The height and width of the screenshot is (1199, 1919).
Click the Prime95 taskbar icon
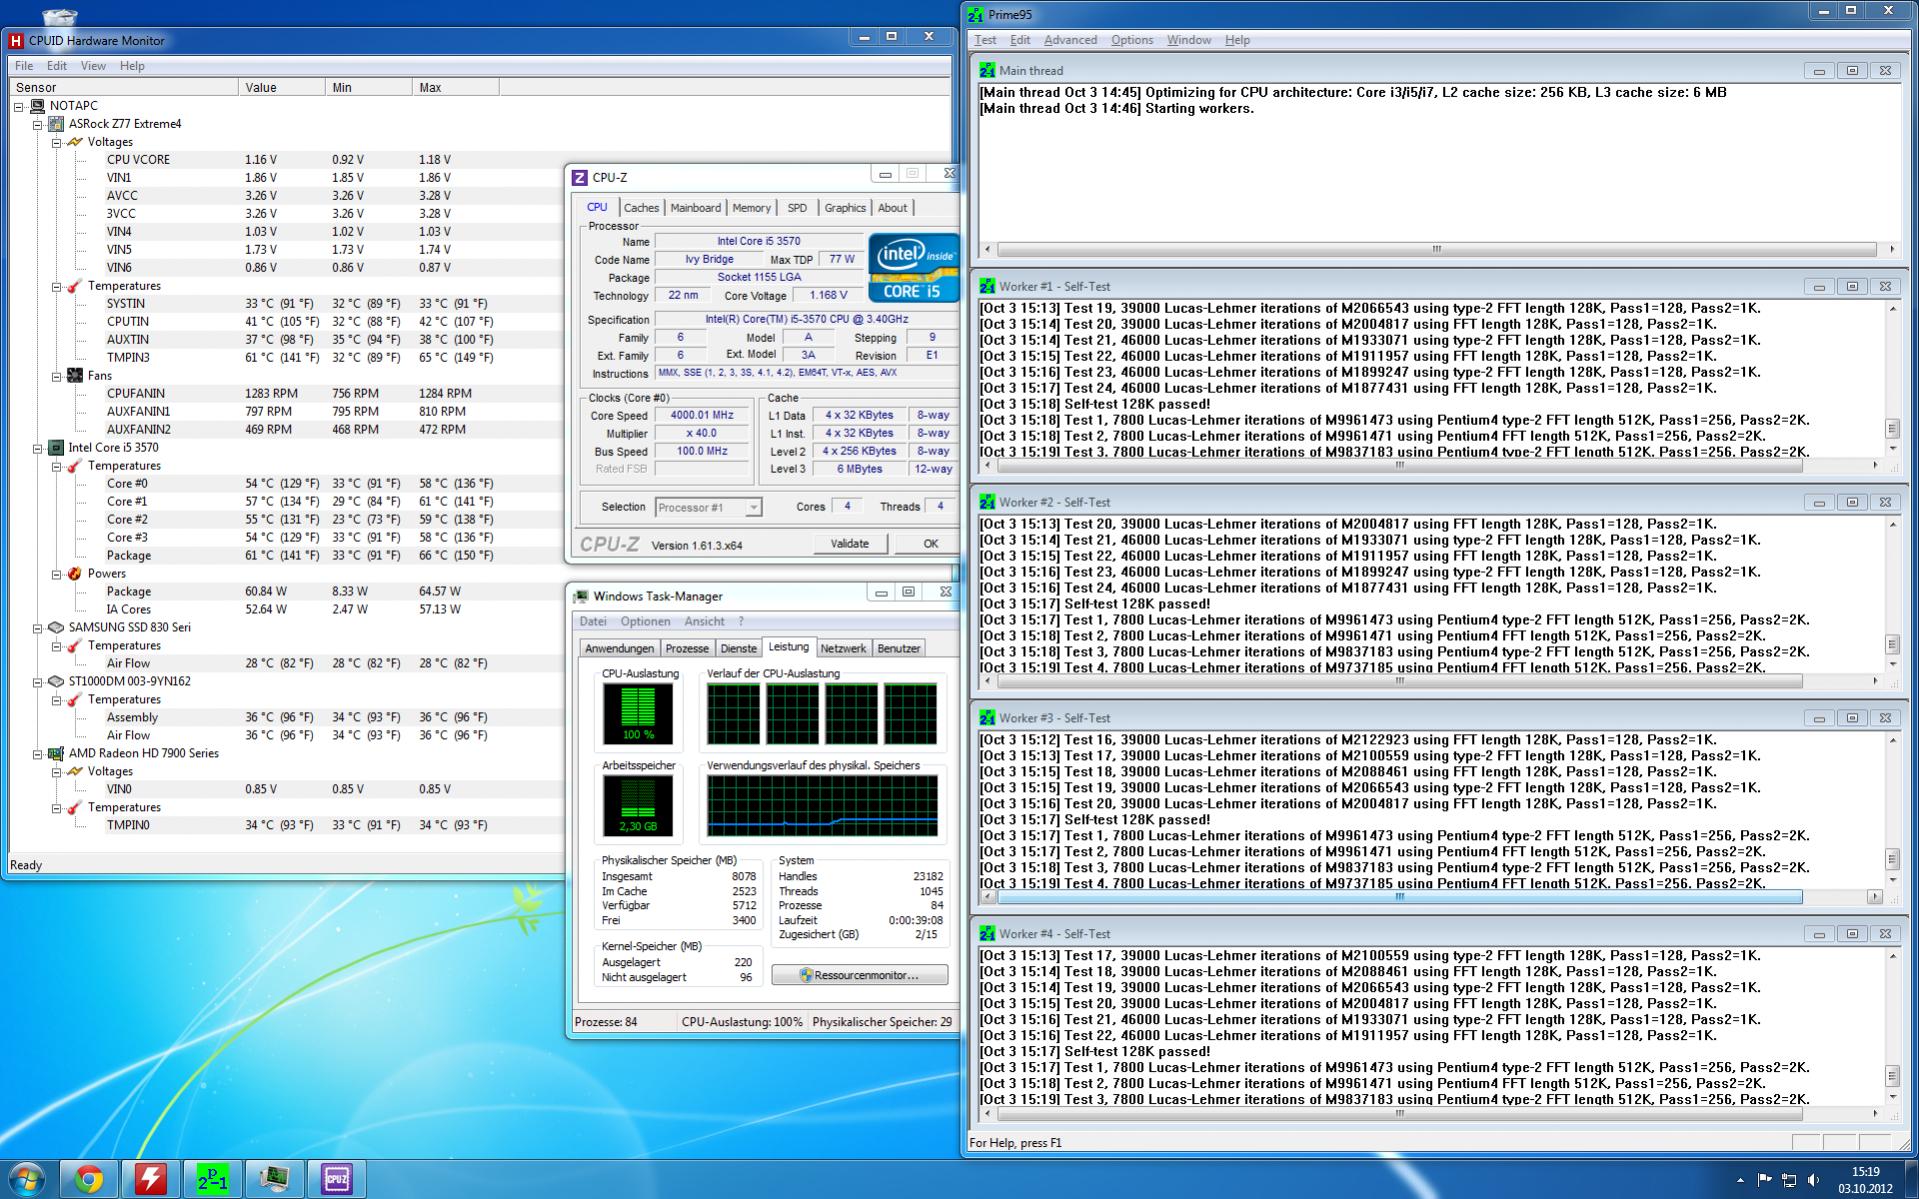pyautogui.click(x=212, y=1180)
